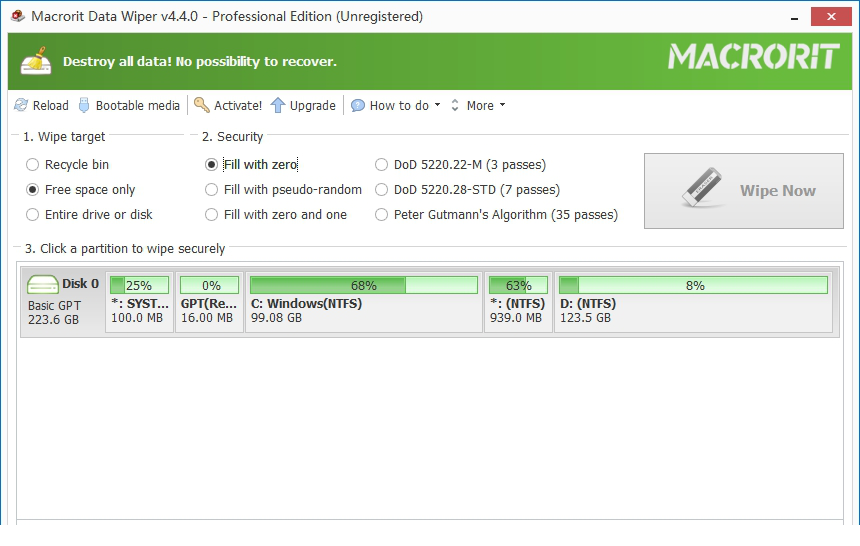This screenshot has height=546, width=860.
Task: Click the How to do help icon
Action: coord(358,105)
